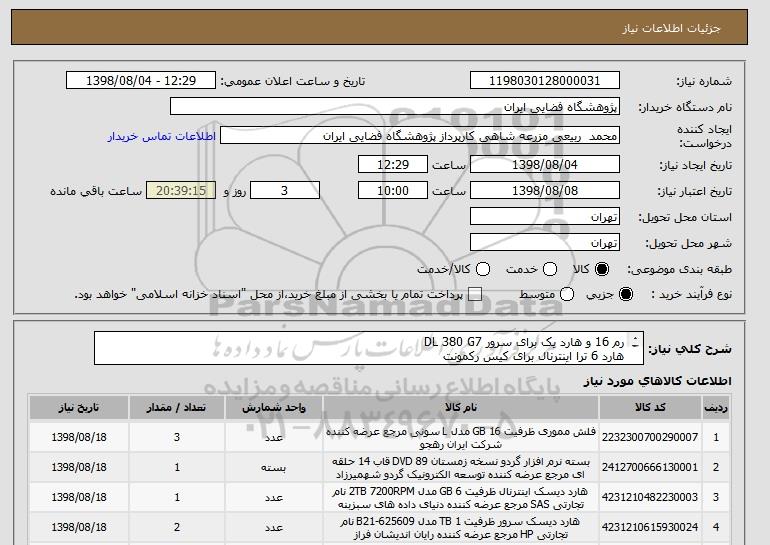The width and height of the screenshot is (770, 545).
Task: Click the ردیف column header
Action: click(716, 408)
